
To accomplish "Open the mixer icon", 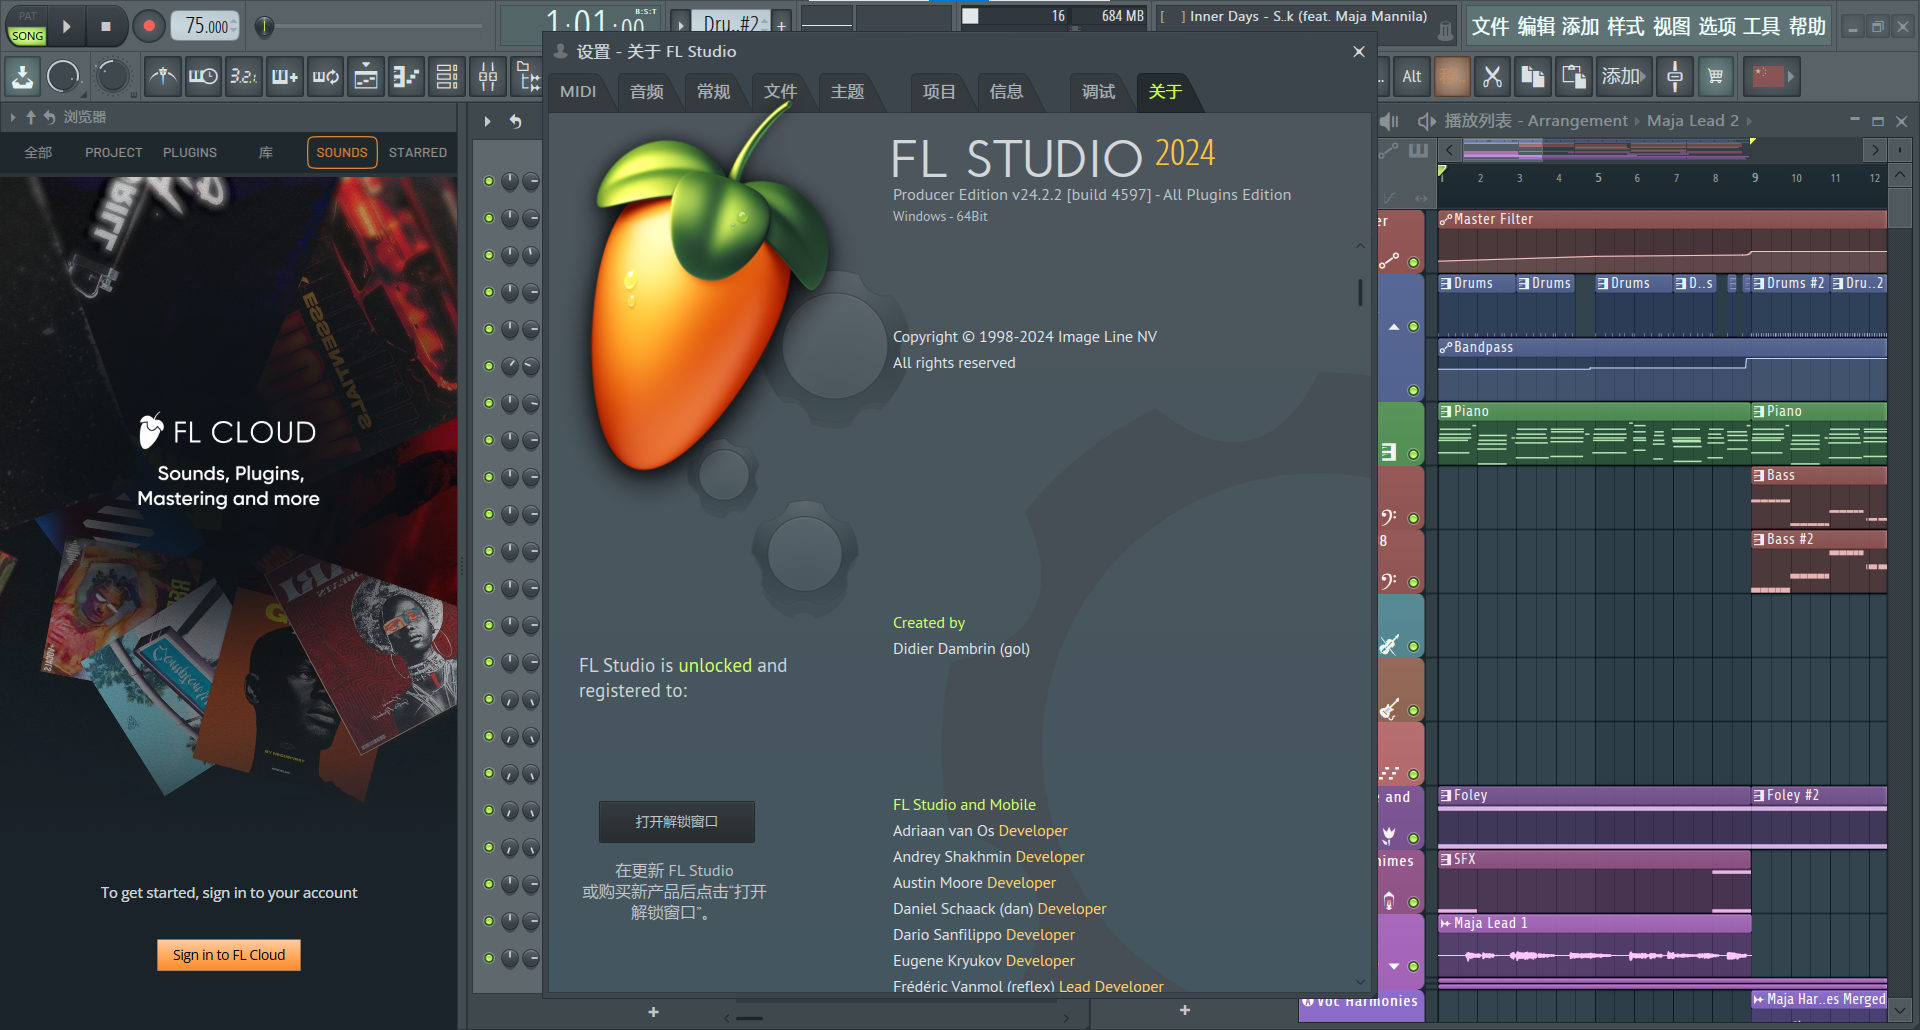I will tap(488, 76).
